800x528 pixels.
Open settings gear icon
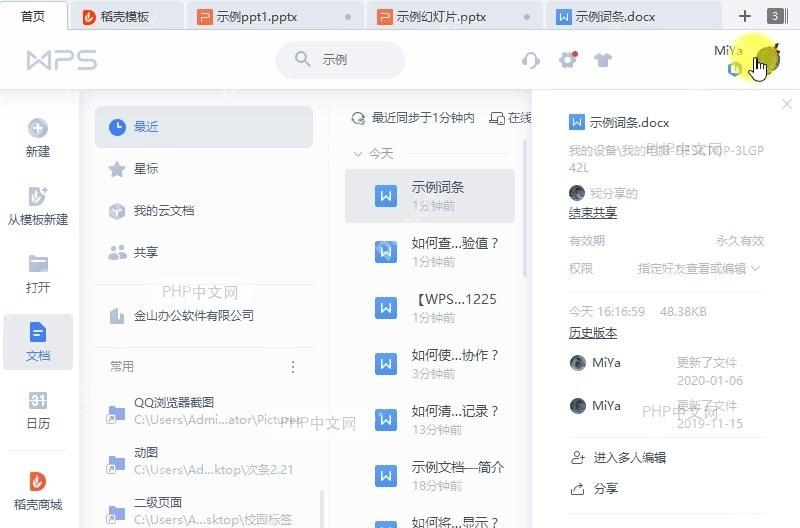pyautogui.click(x=568, y=60)
